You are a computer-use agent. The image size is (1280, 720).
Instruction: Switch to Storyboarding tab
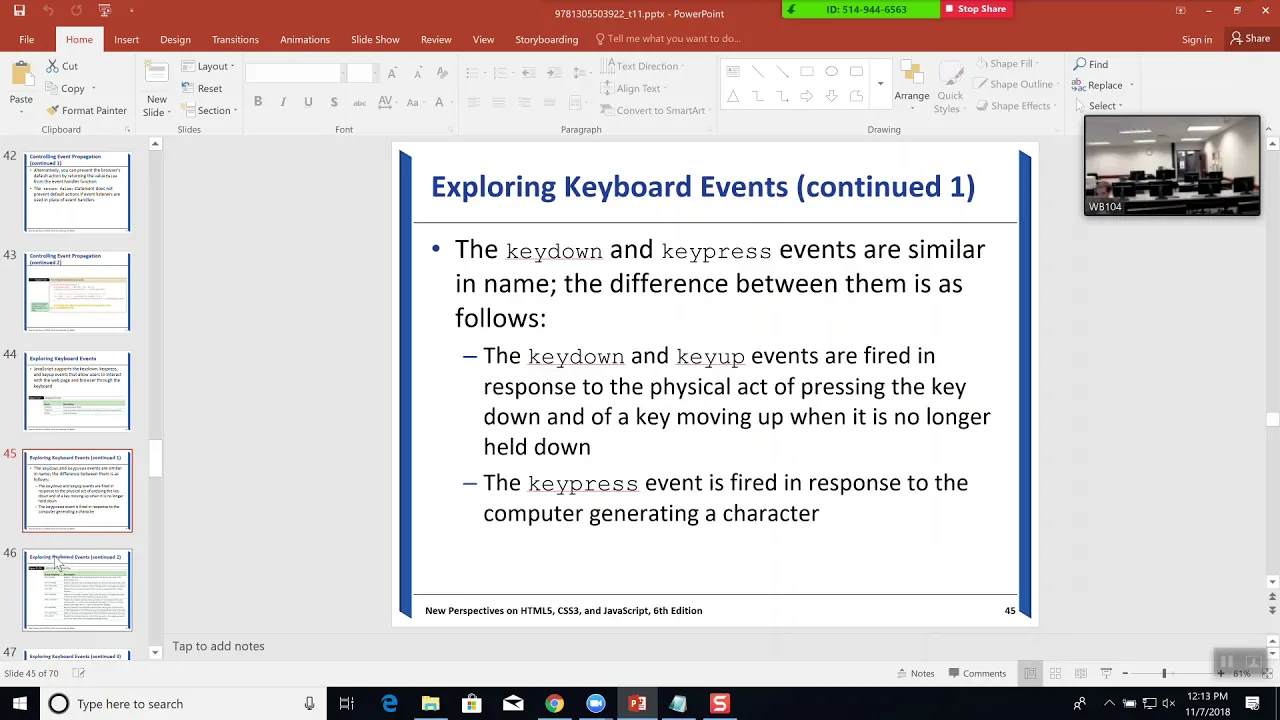pos(546,39)
